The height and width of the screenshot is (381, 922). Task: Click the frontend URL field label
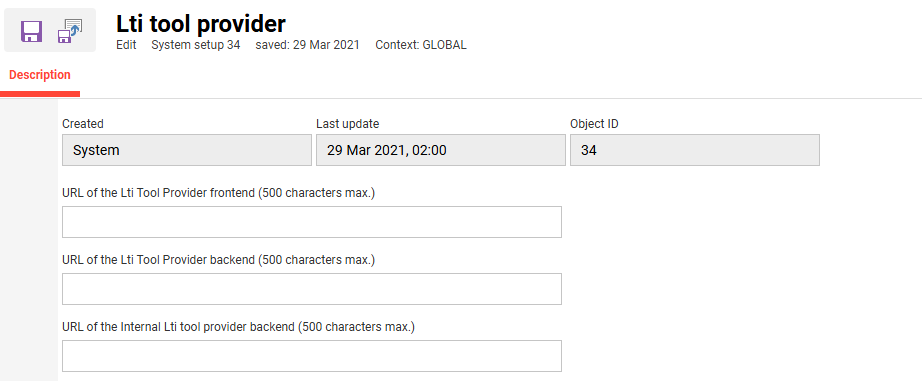point(218,193)
